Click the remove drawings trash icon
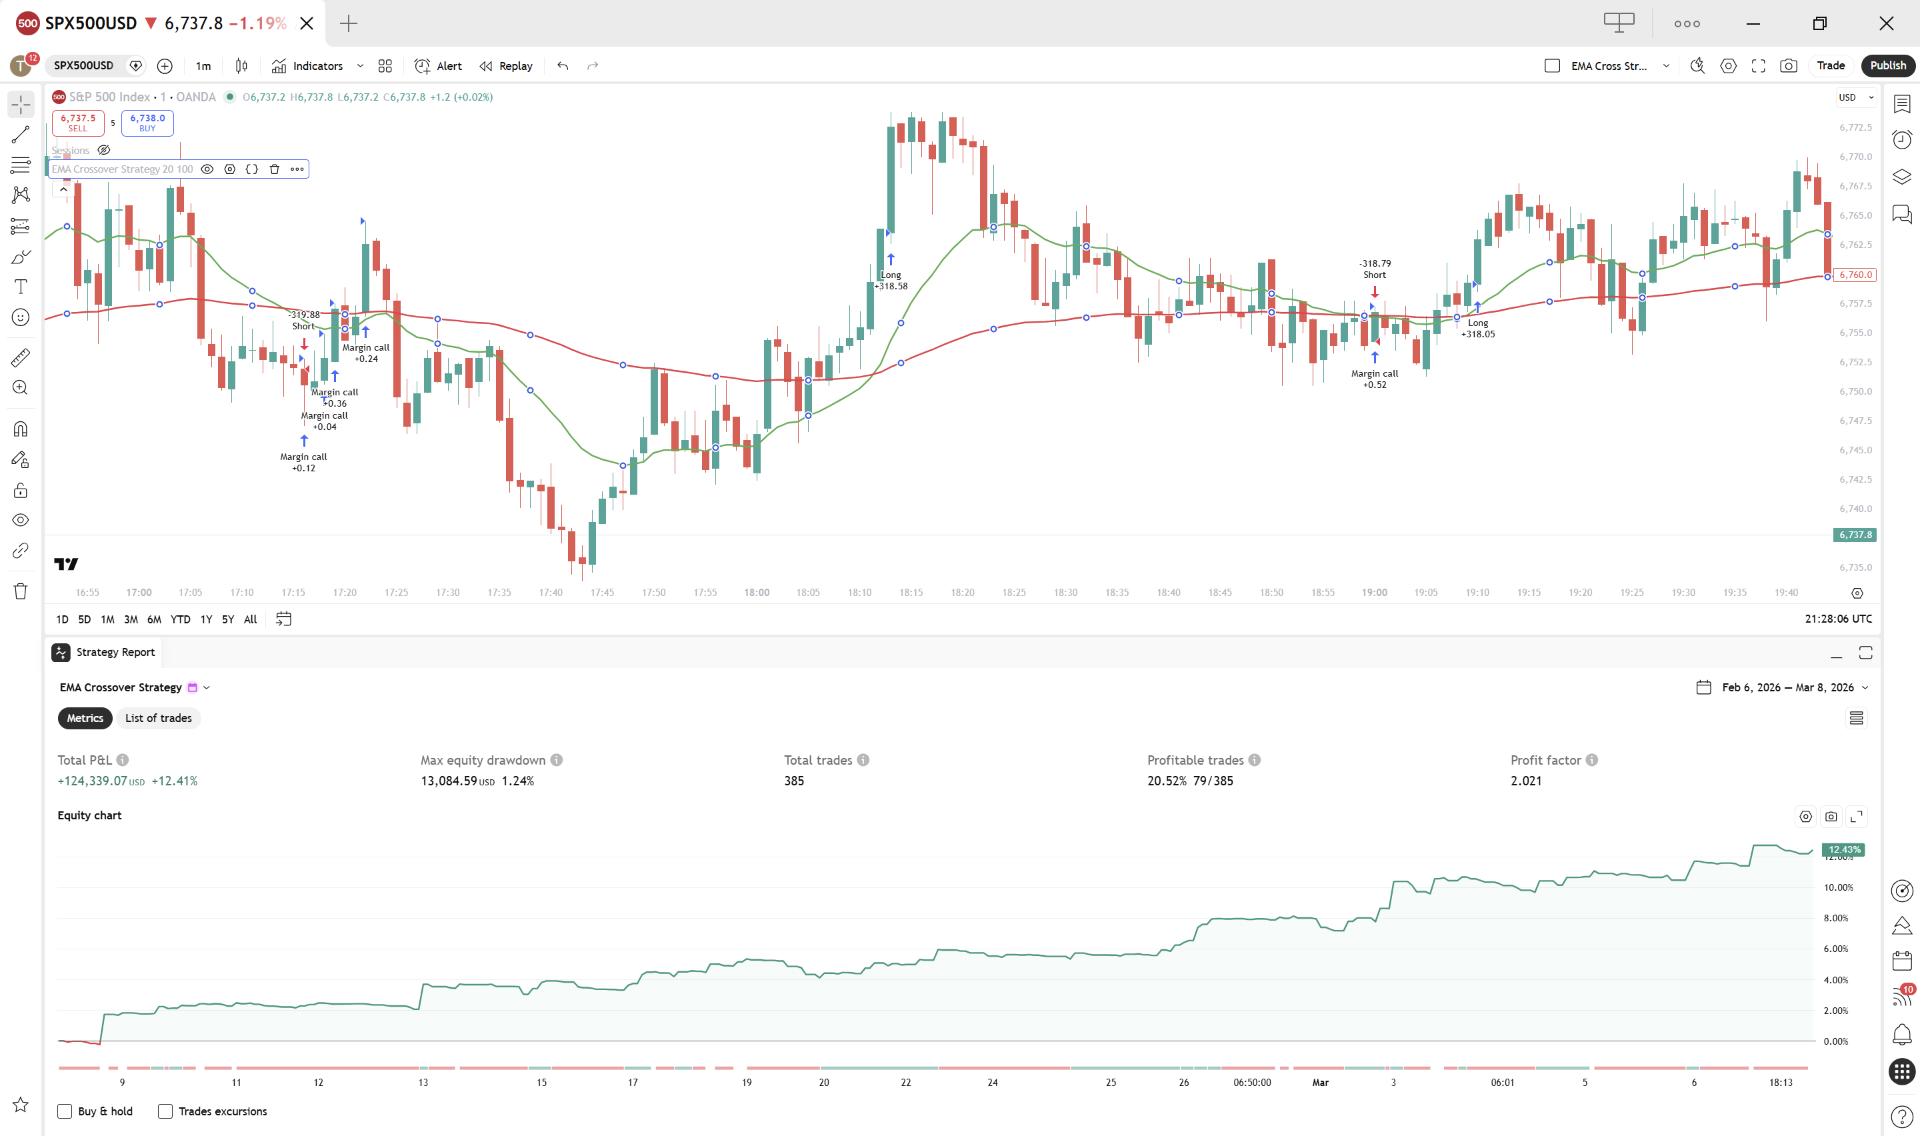 click(20, 591)
